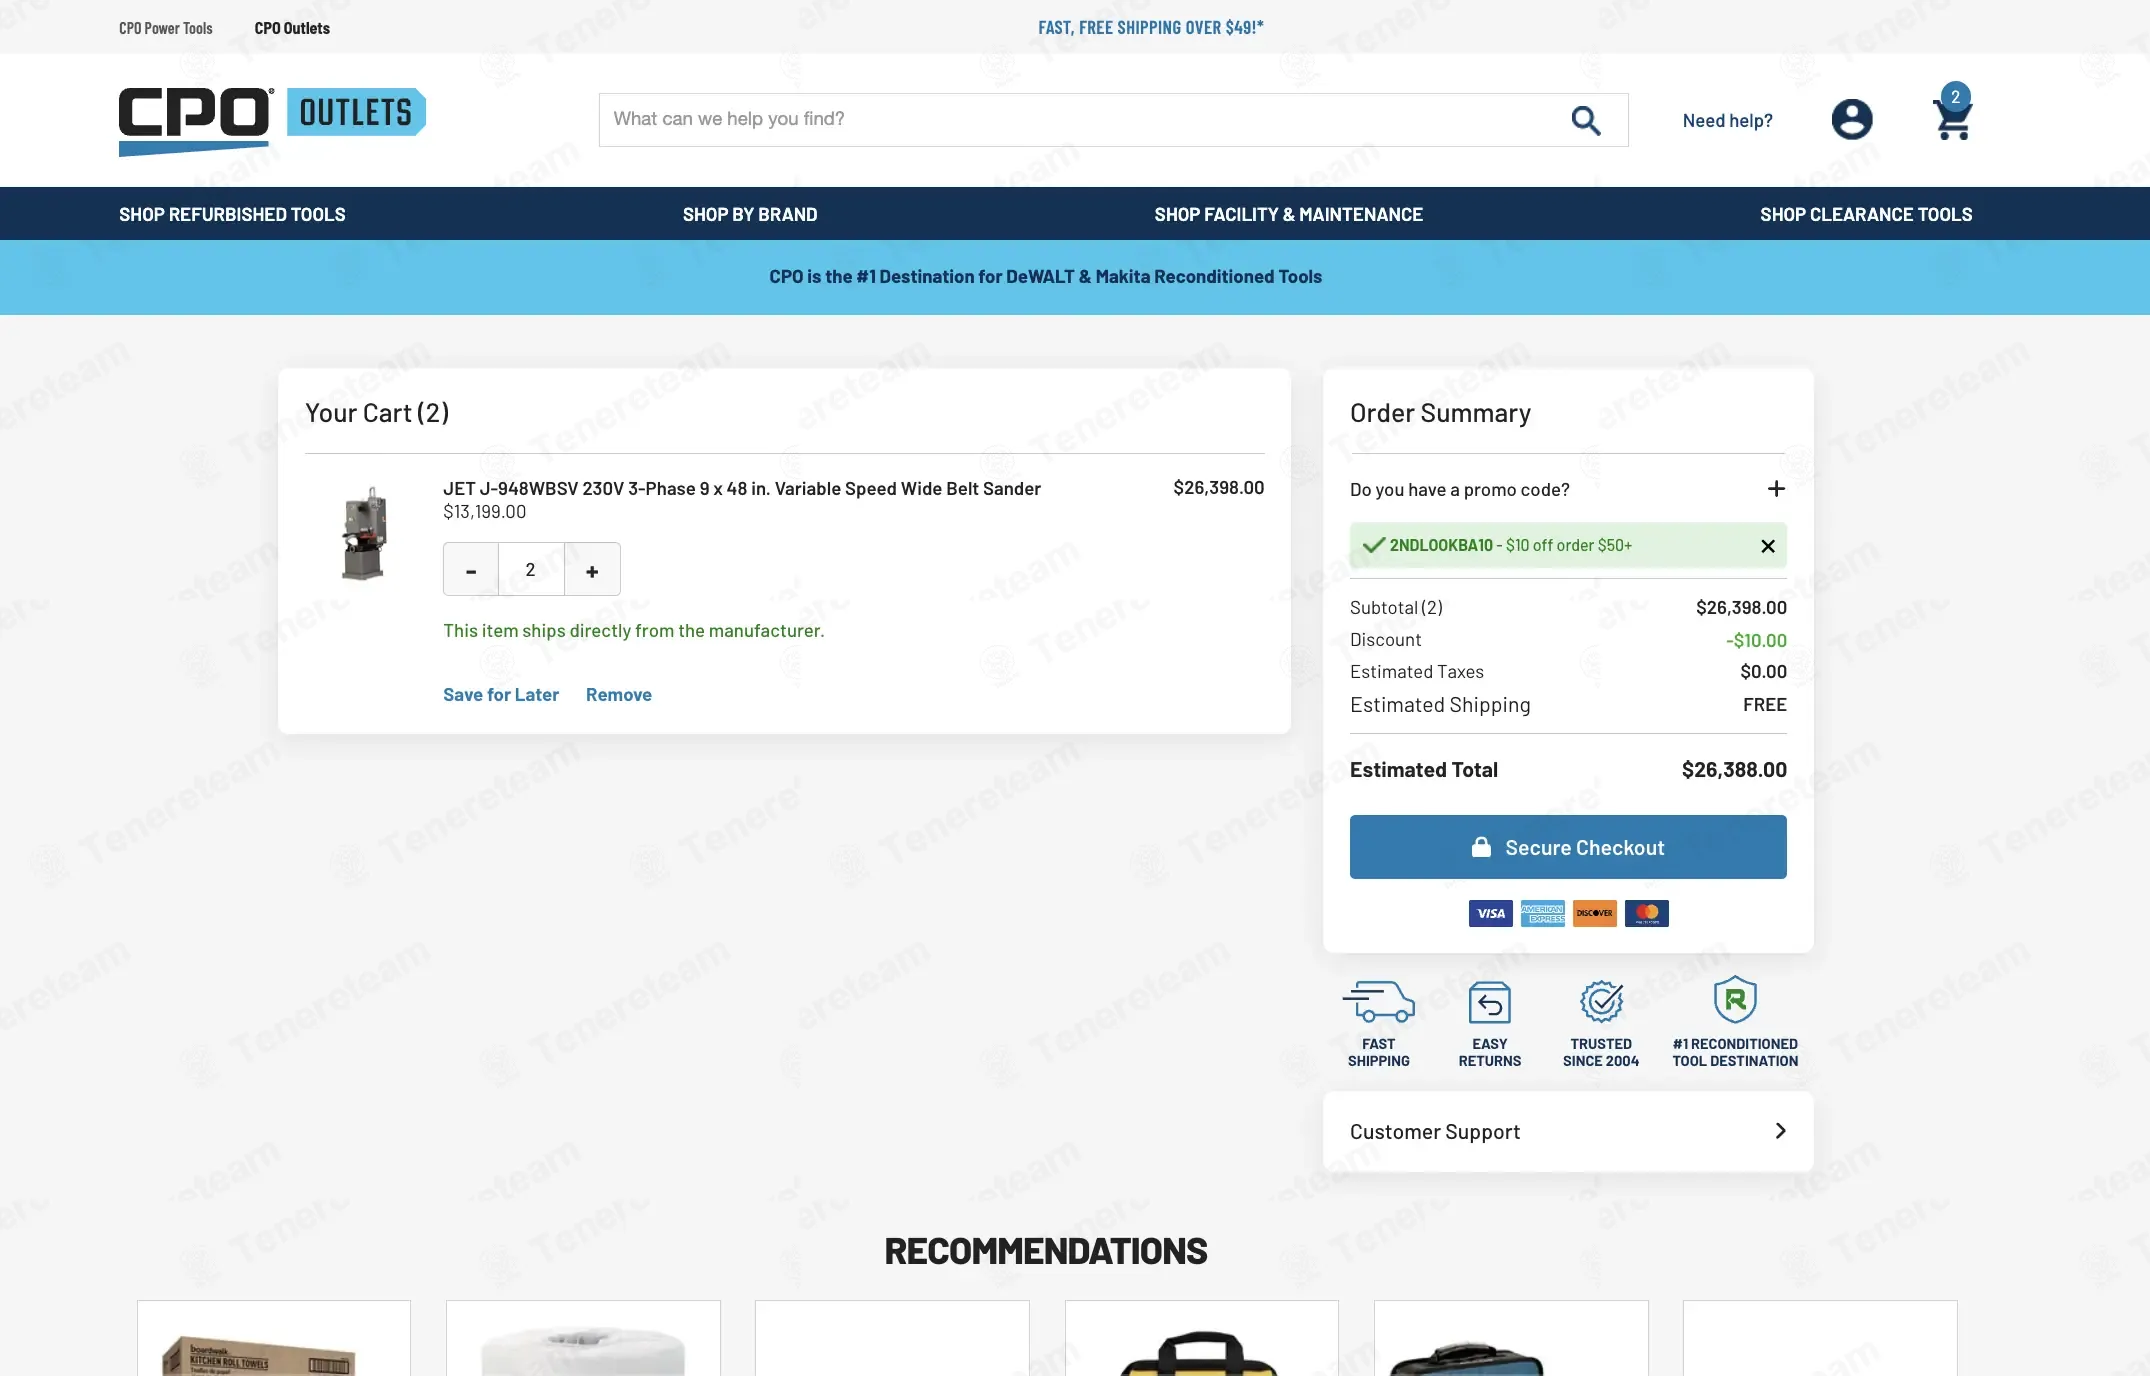Open Shop Refurbished Tools menu
Viewport: 2150px width, 1376px height.
pyautogui.click(x=232, y=214)
